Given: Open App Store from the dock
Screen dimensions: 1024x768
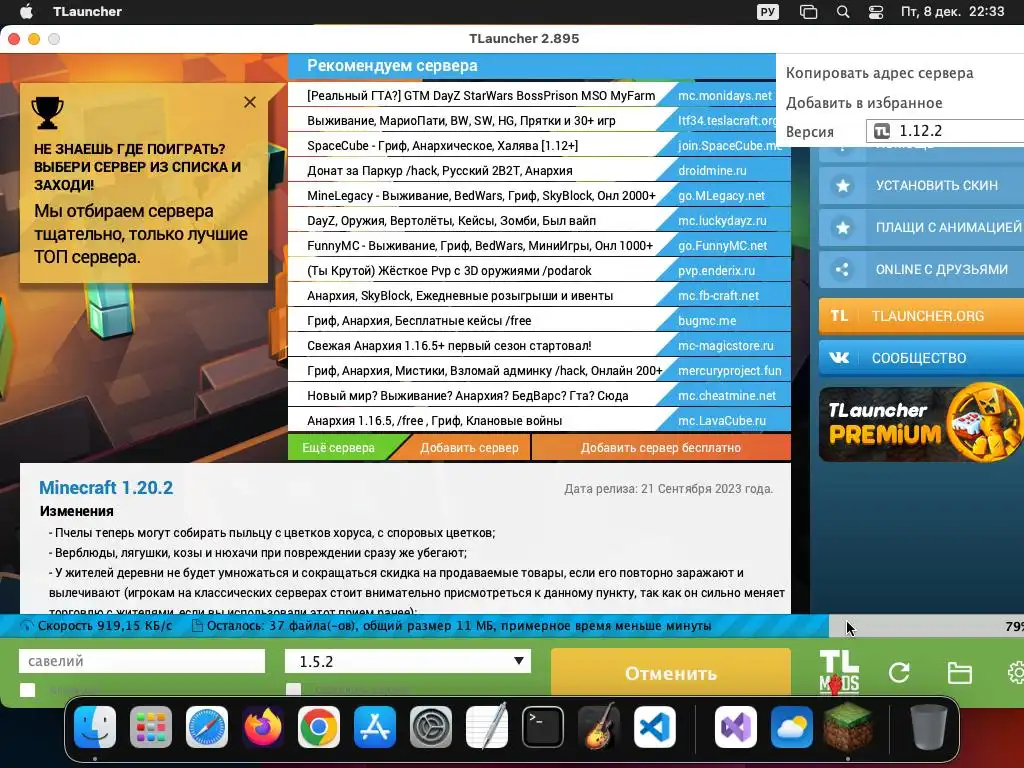Looking at the screenshot, I should (x=375, y=727).
